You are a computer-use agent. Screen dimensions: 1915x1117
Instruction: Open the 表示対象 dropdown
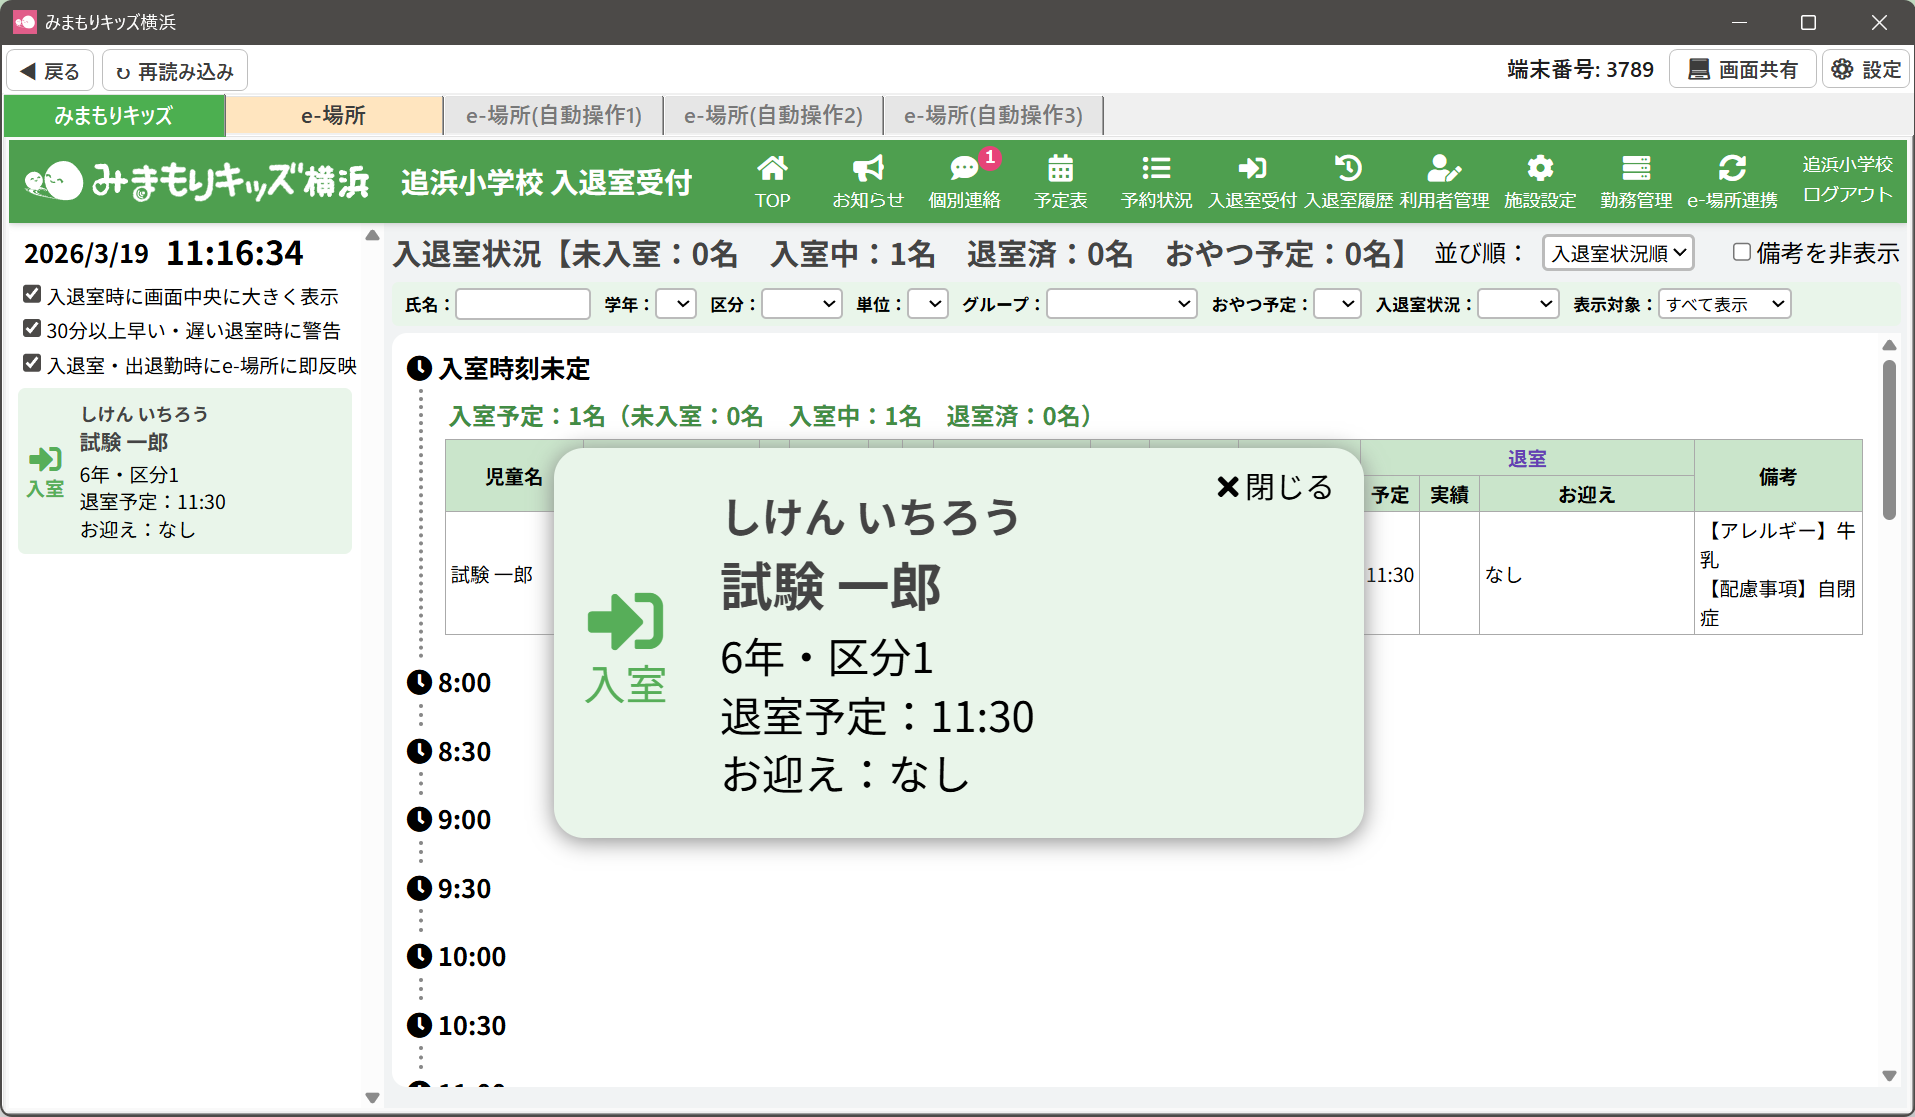coord(1724,304)
